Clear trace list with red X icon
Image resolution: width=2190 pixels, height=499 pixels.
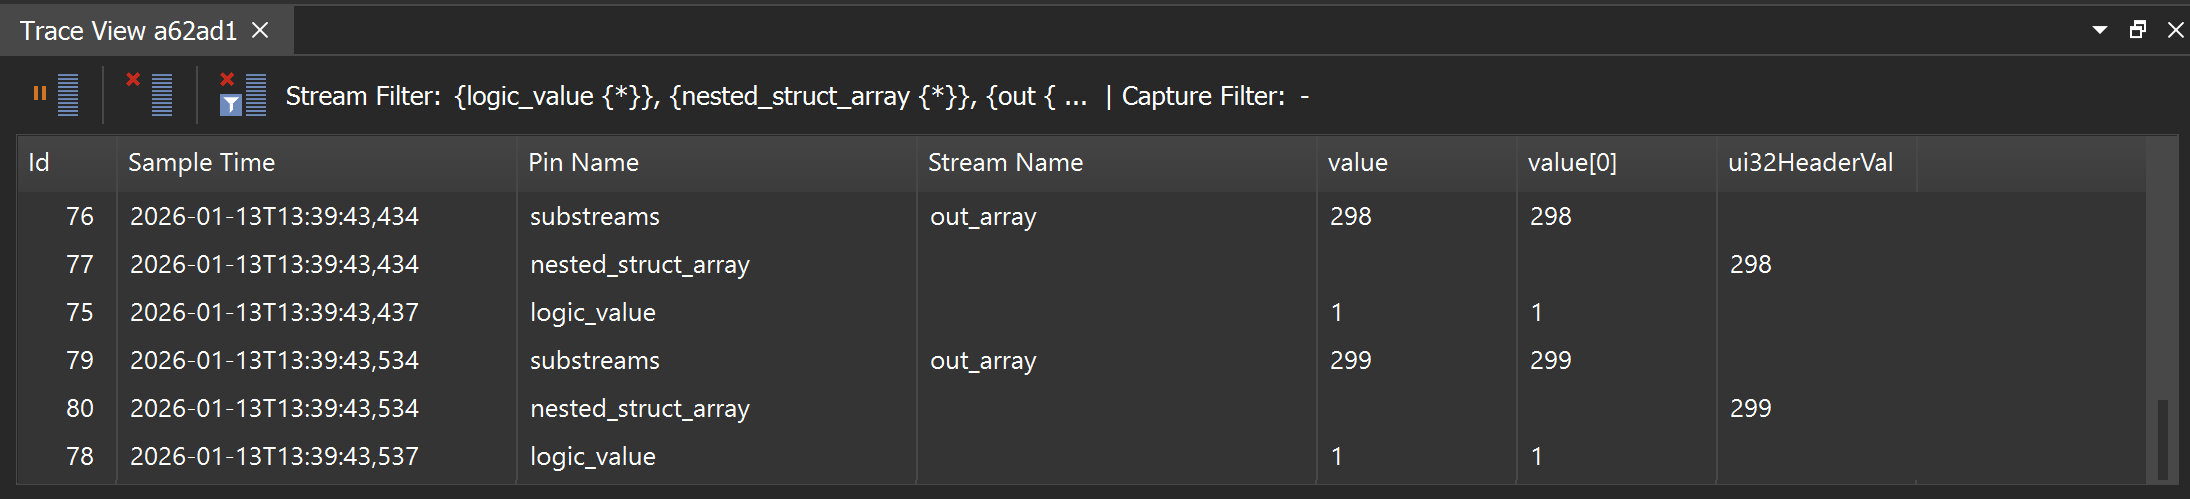coord(149,95)
